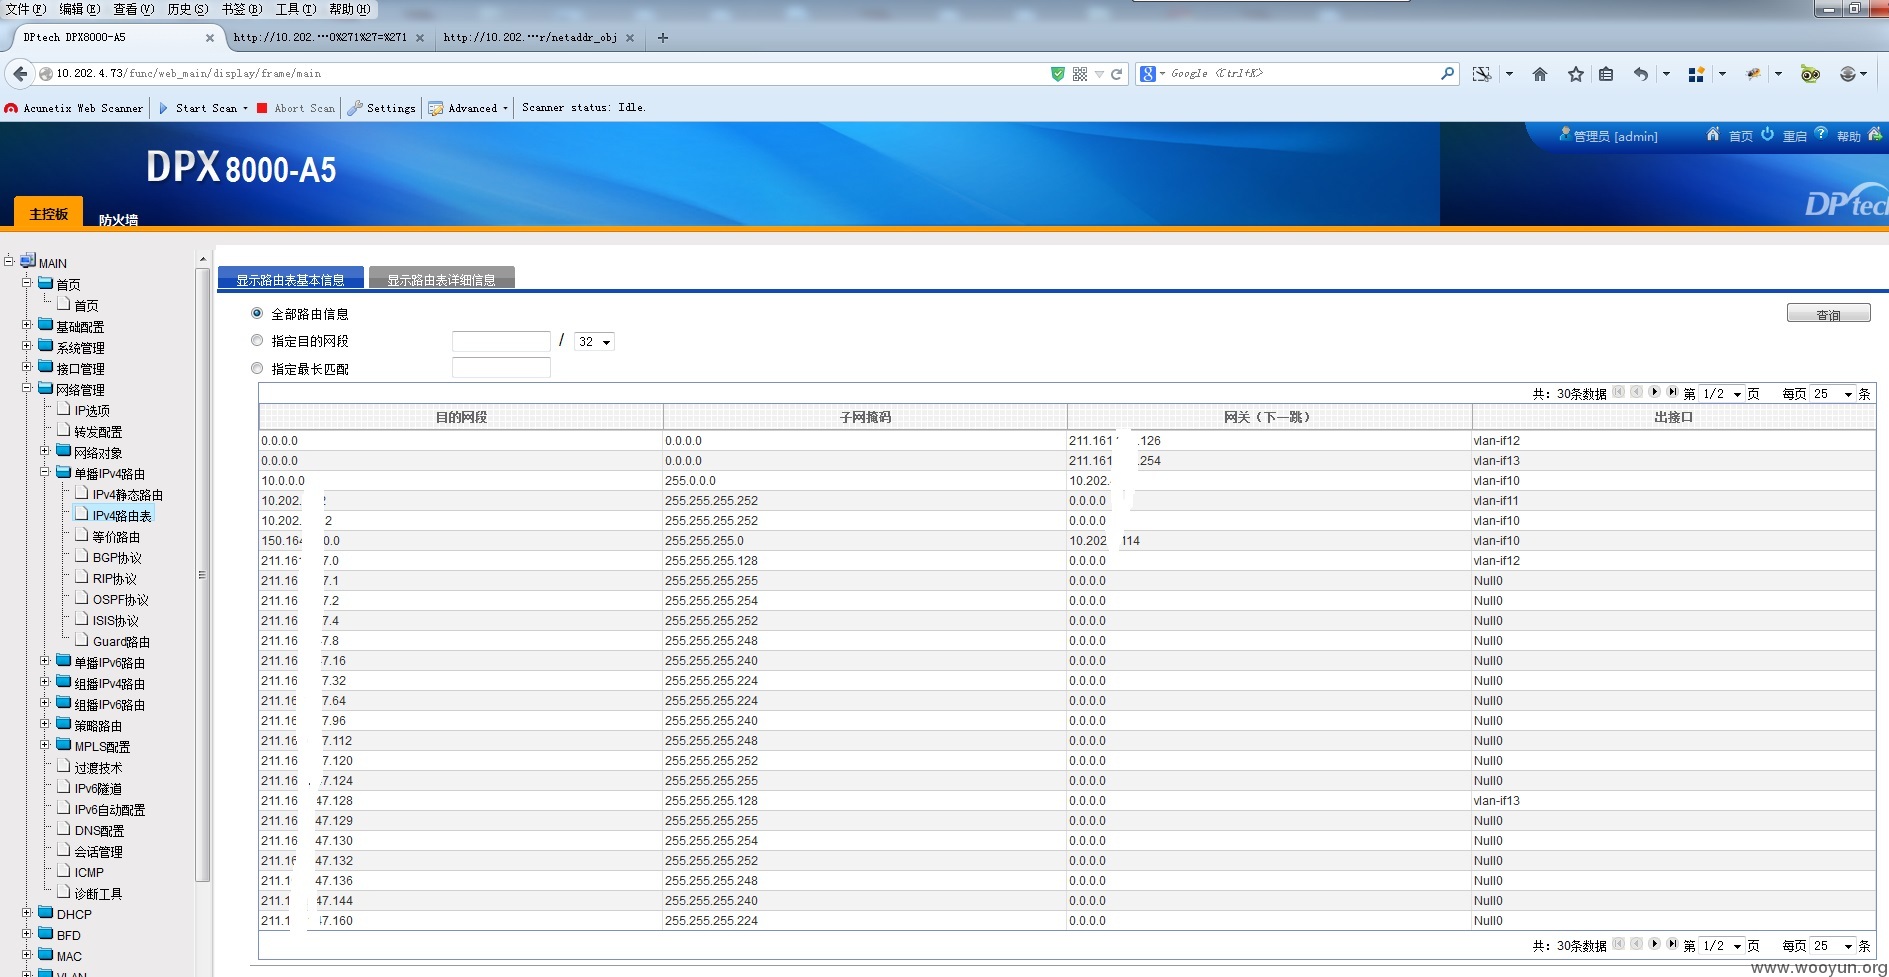Click the 首页 house icon in header
The height and width of the screenshot is (977, 1889).
[1713, 134]
